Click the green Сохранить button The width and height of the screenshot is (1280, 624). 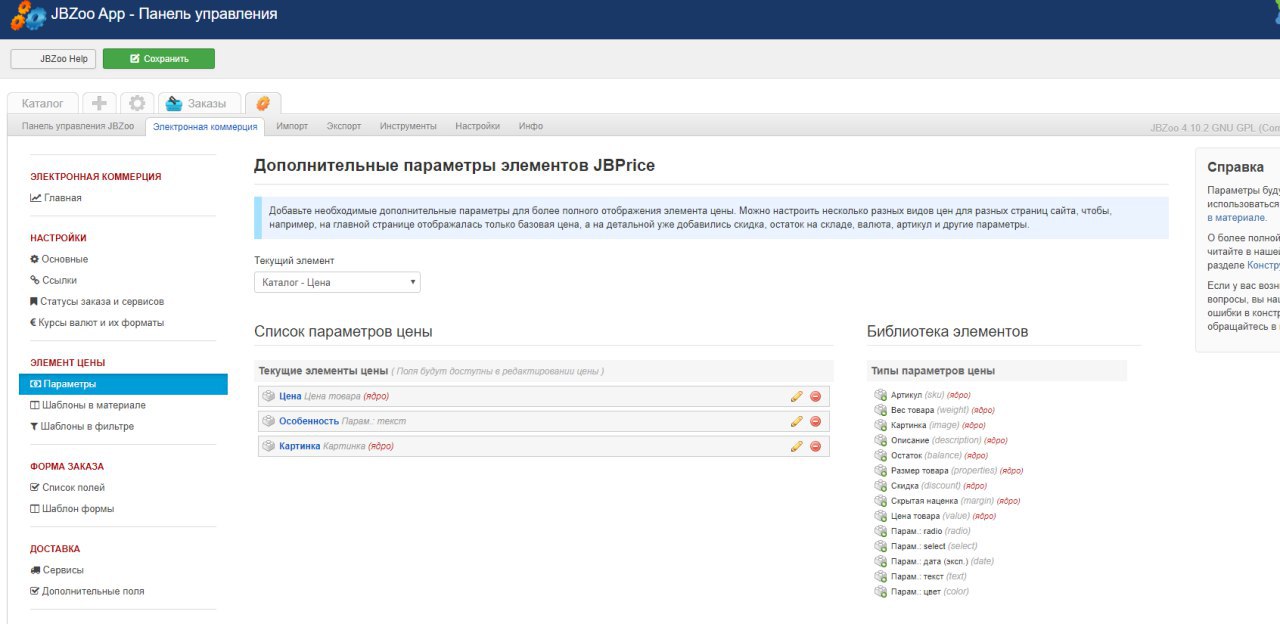pyautogui.click(x=159, y=59)
